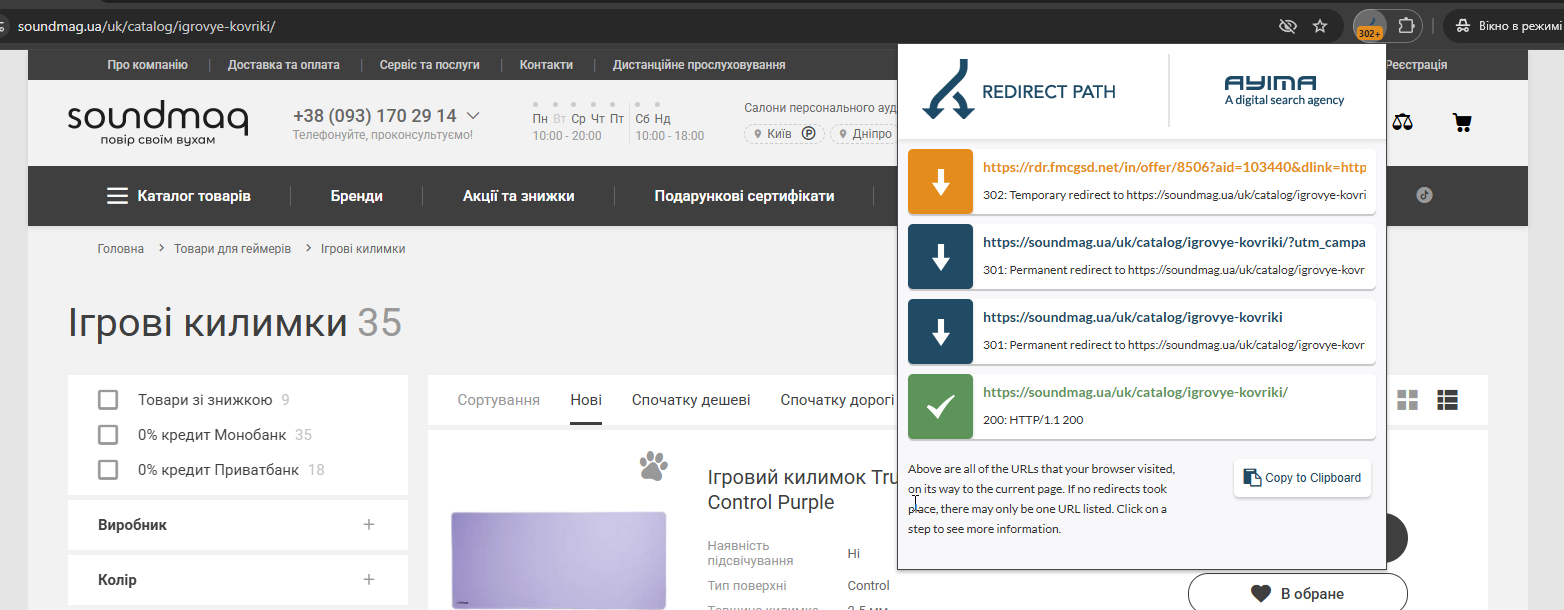Click the Сортування label

coord(499,400)
